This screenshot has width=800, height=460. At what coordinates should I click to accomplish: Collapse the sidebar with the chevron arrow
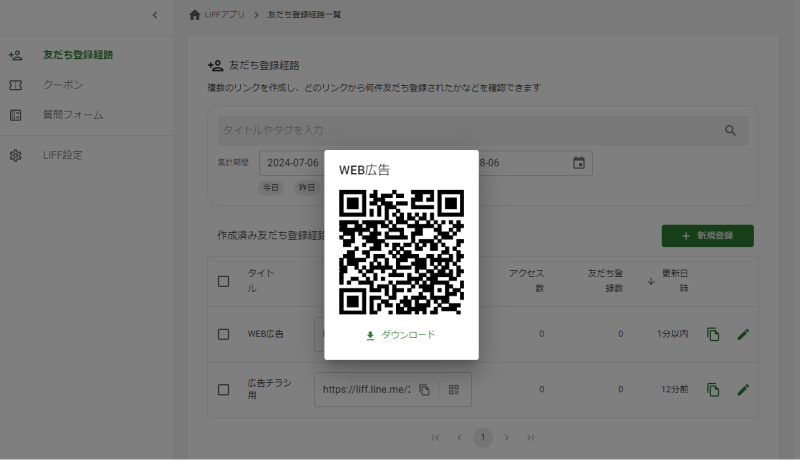155,15
